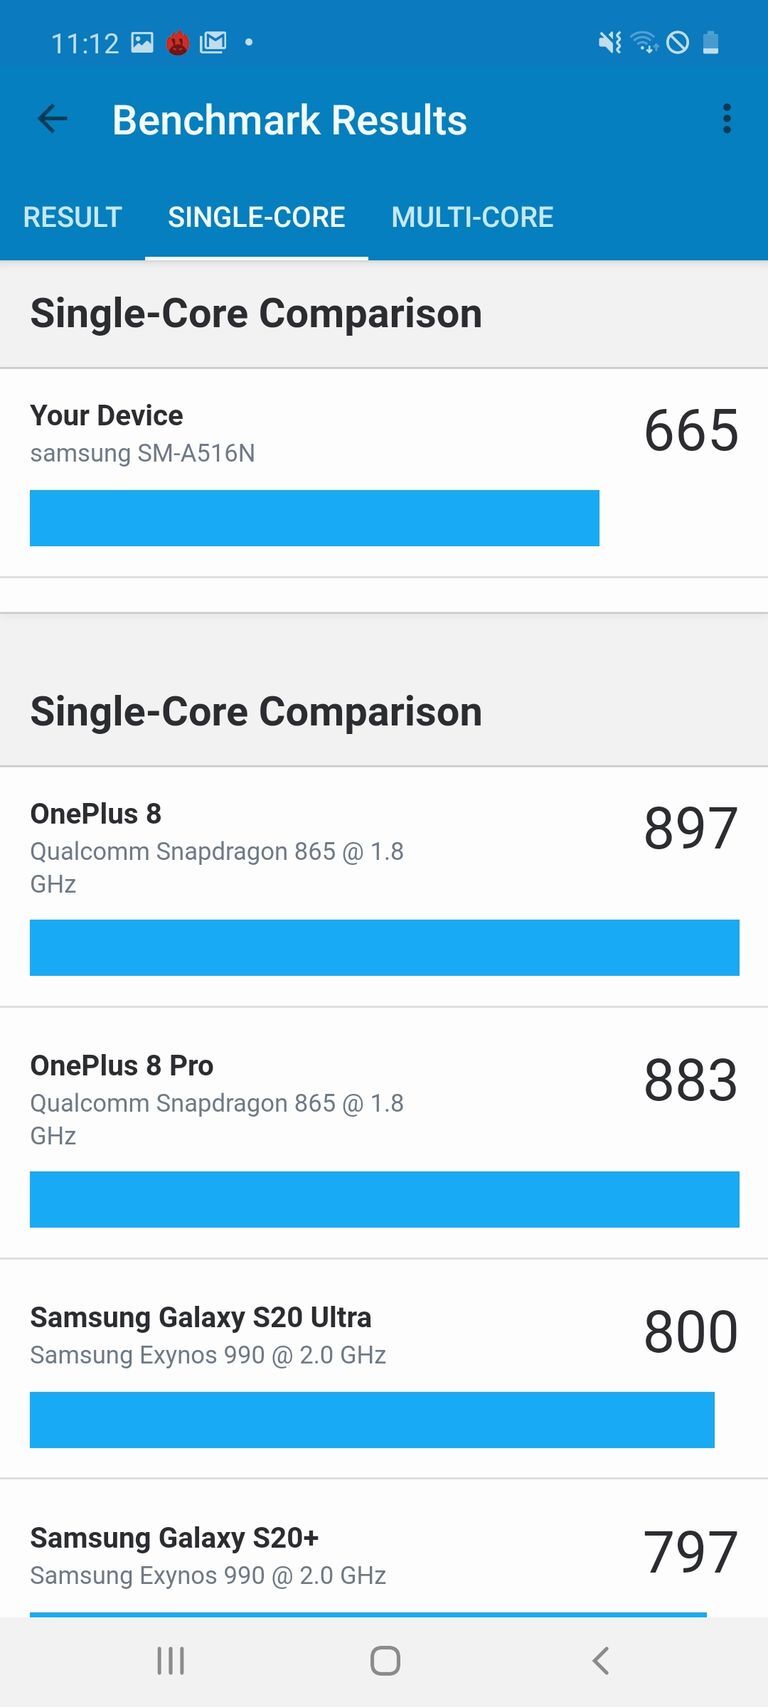
Task: Switch to the RESULT tab
Action: (x=72, y=217)
